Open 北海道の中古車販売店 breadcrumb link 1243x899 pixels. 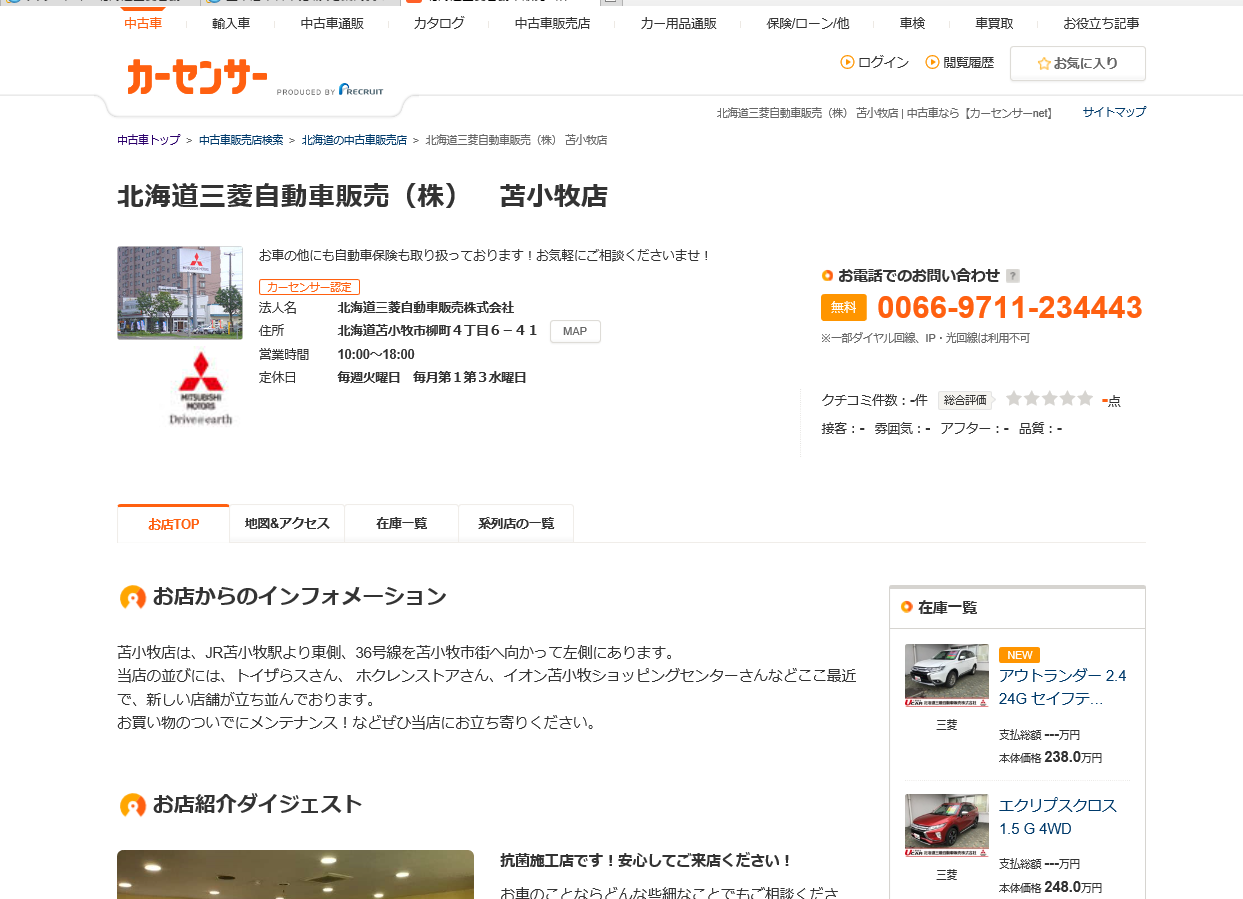354,140
